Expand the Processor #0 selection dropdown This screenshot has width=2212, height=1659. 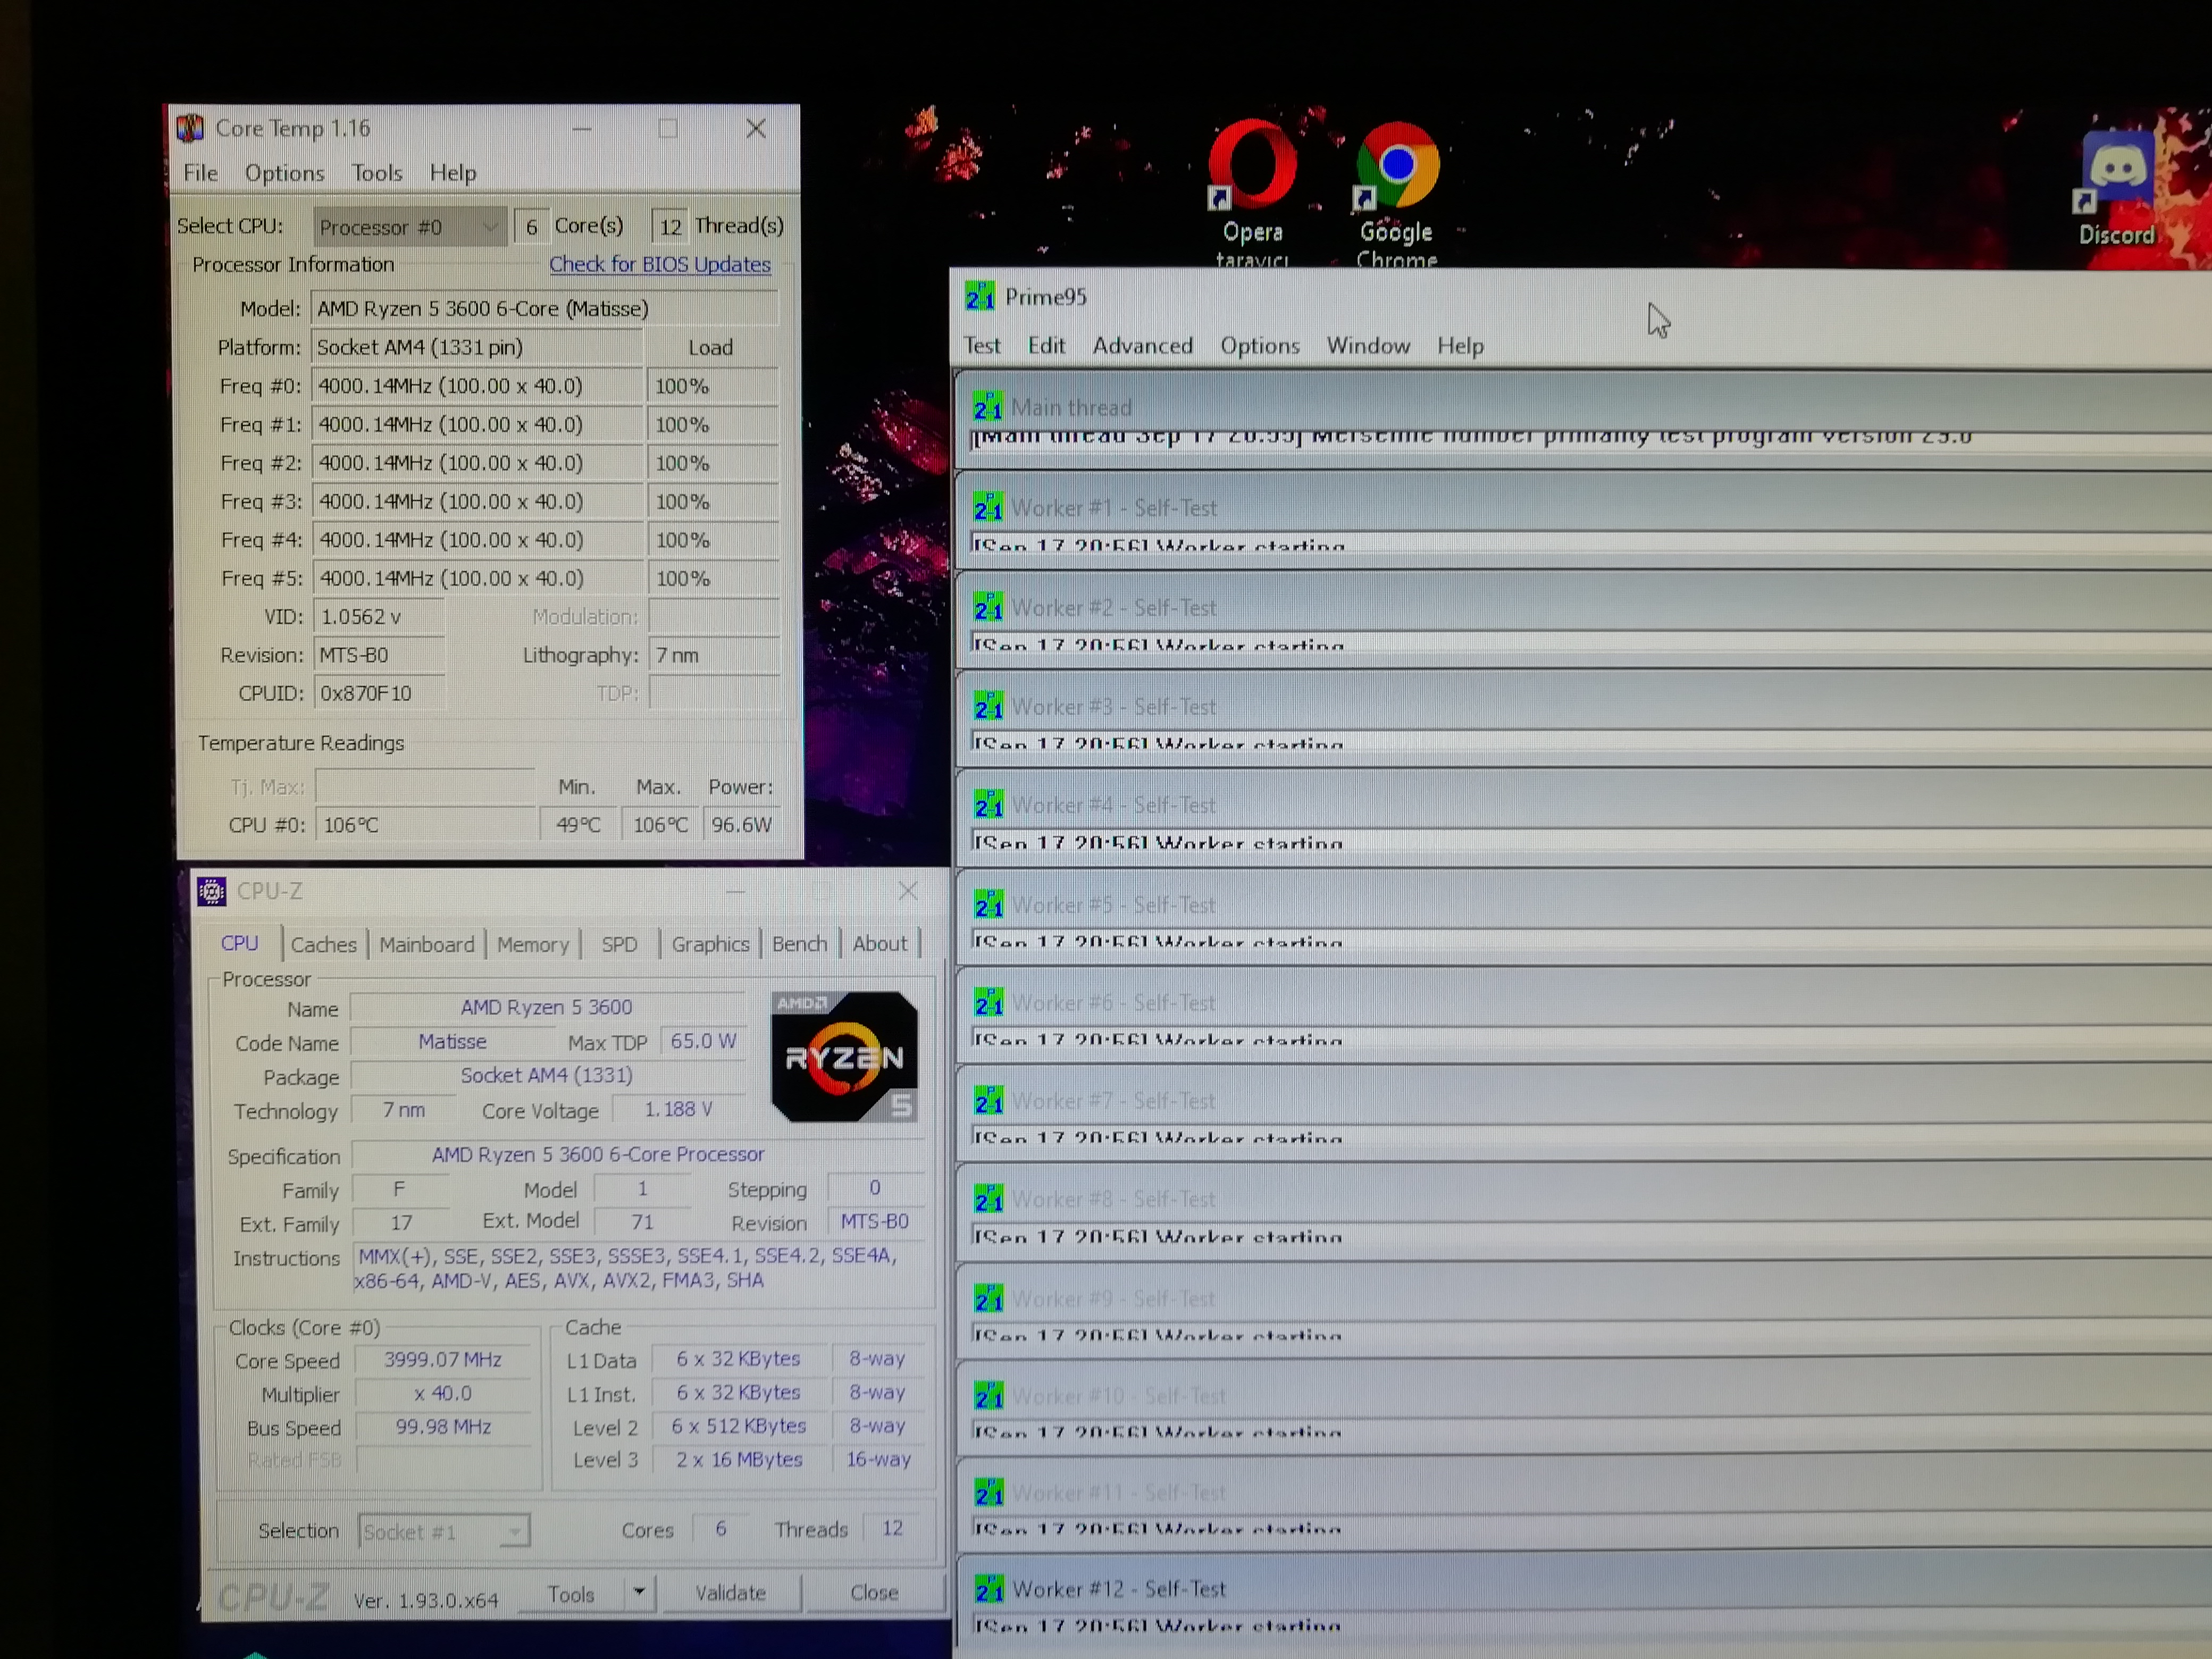tap(489, 227)
